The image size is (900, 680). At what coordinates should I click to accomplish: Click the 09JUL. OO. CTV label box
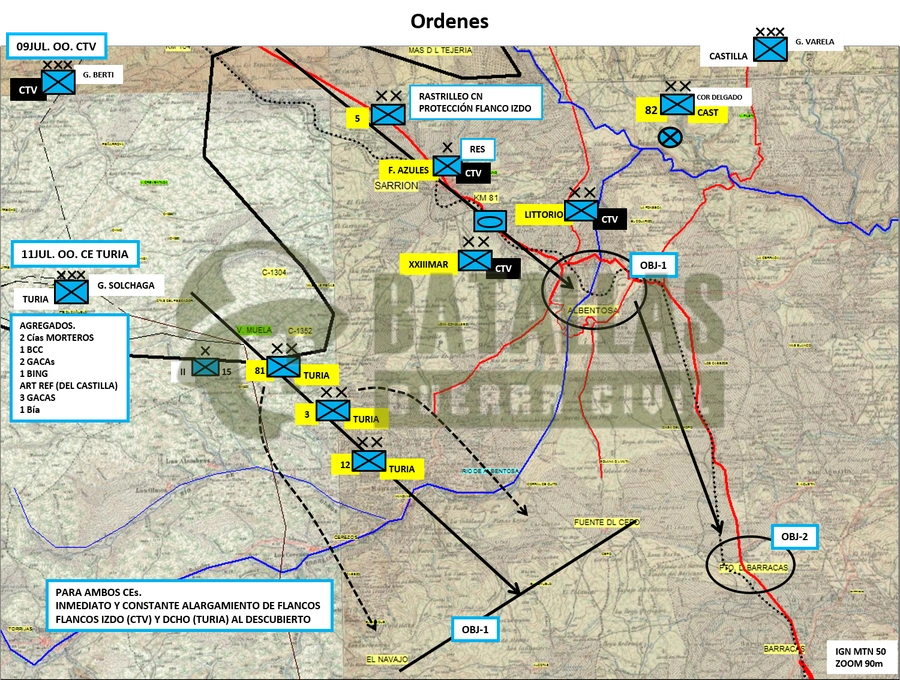(56, 46)
